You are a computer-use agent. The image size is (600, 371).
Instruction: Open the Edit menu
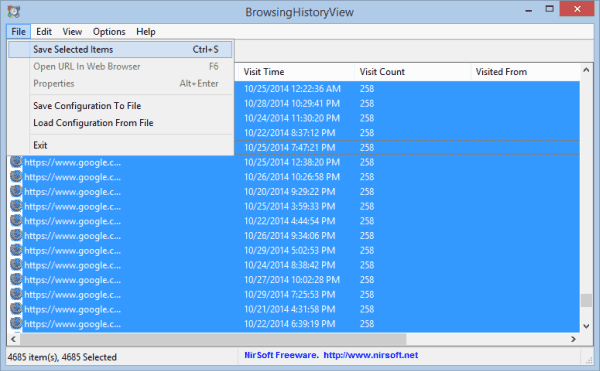tap(44, 32)
